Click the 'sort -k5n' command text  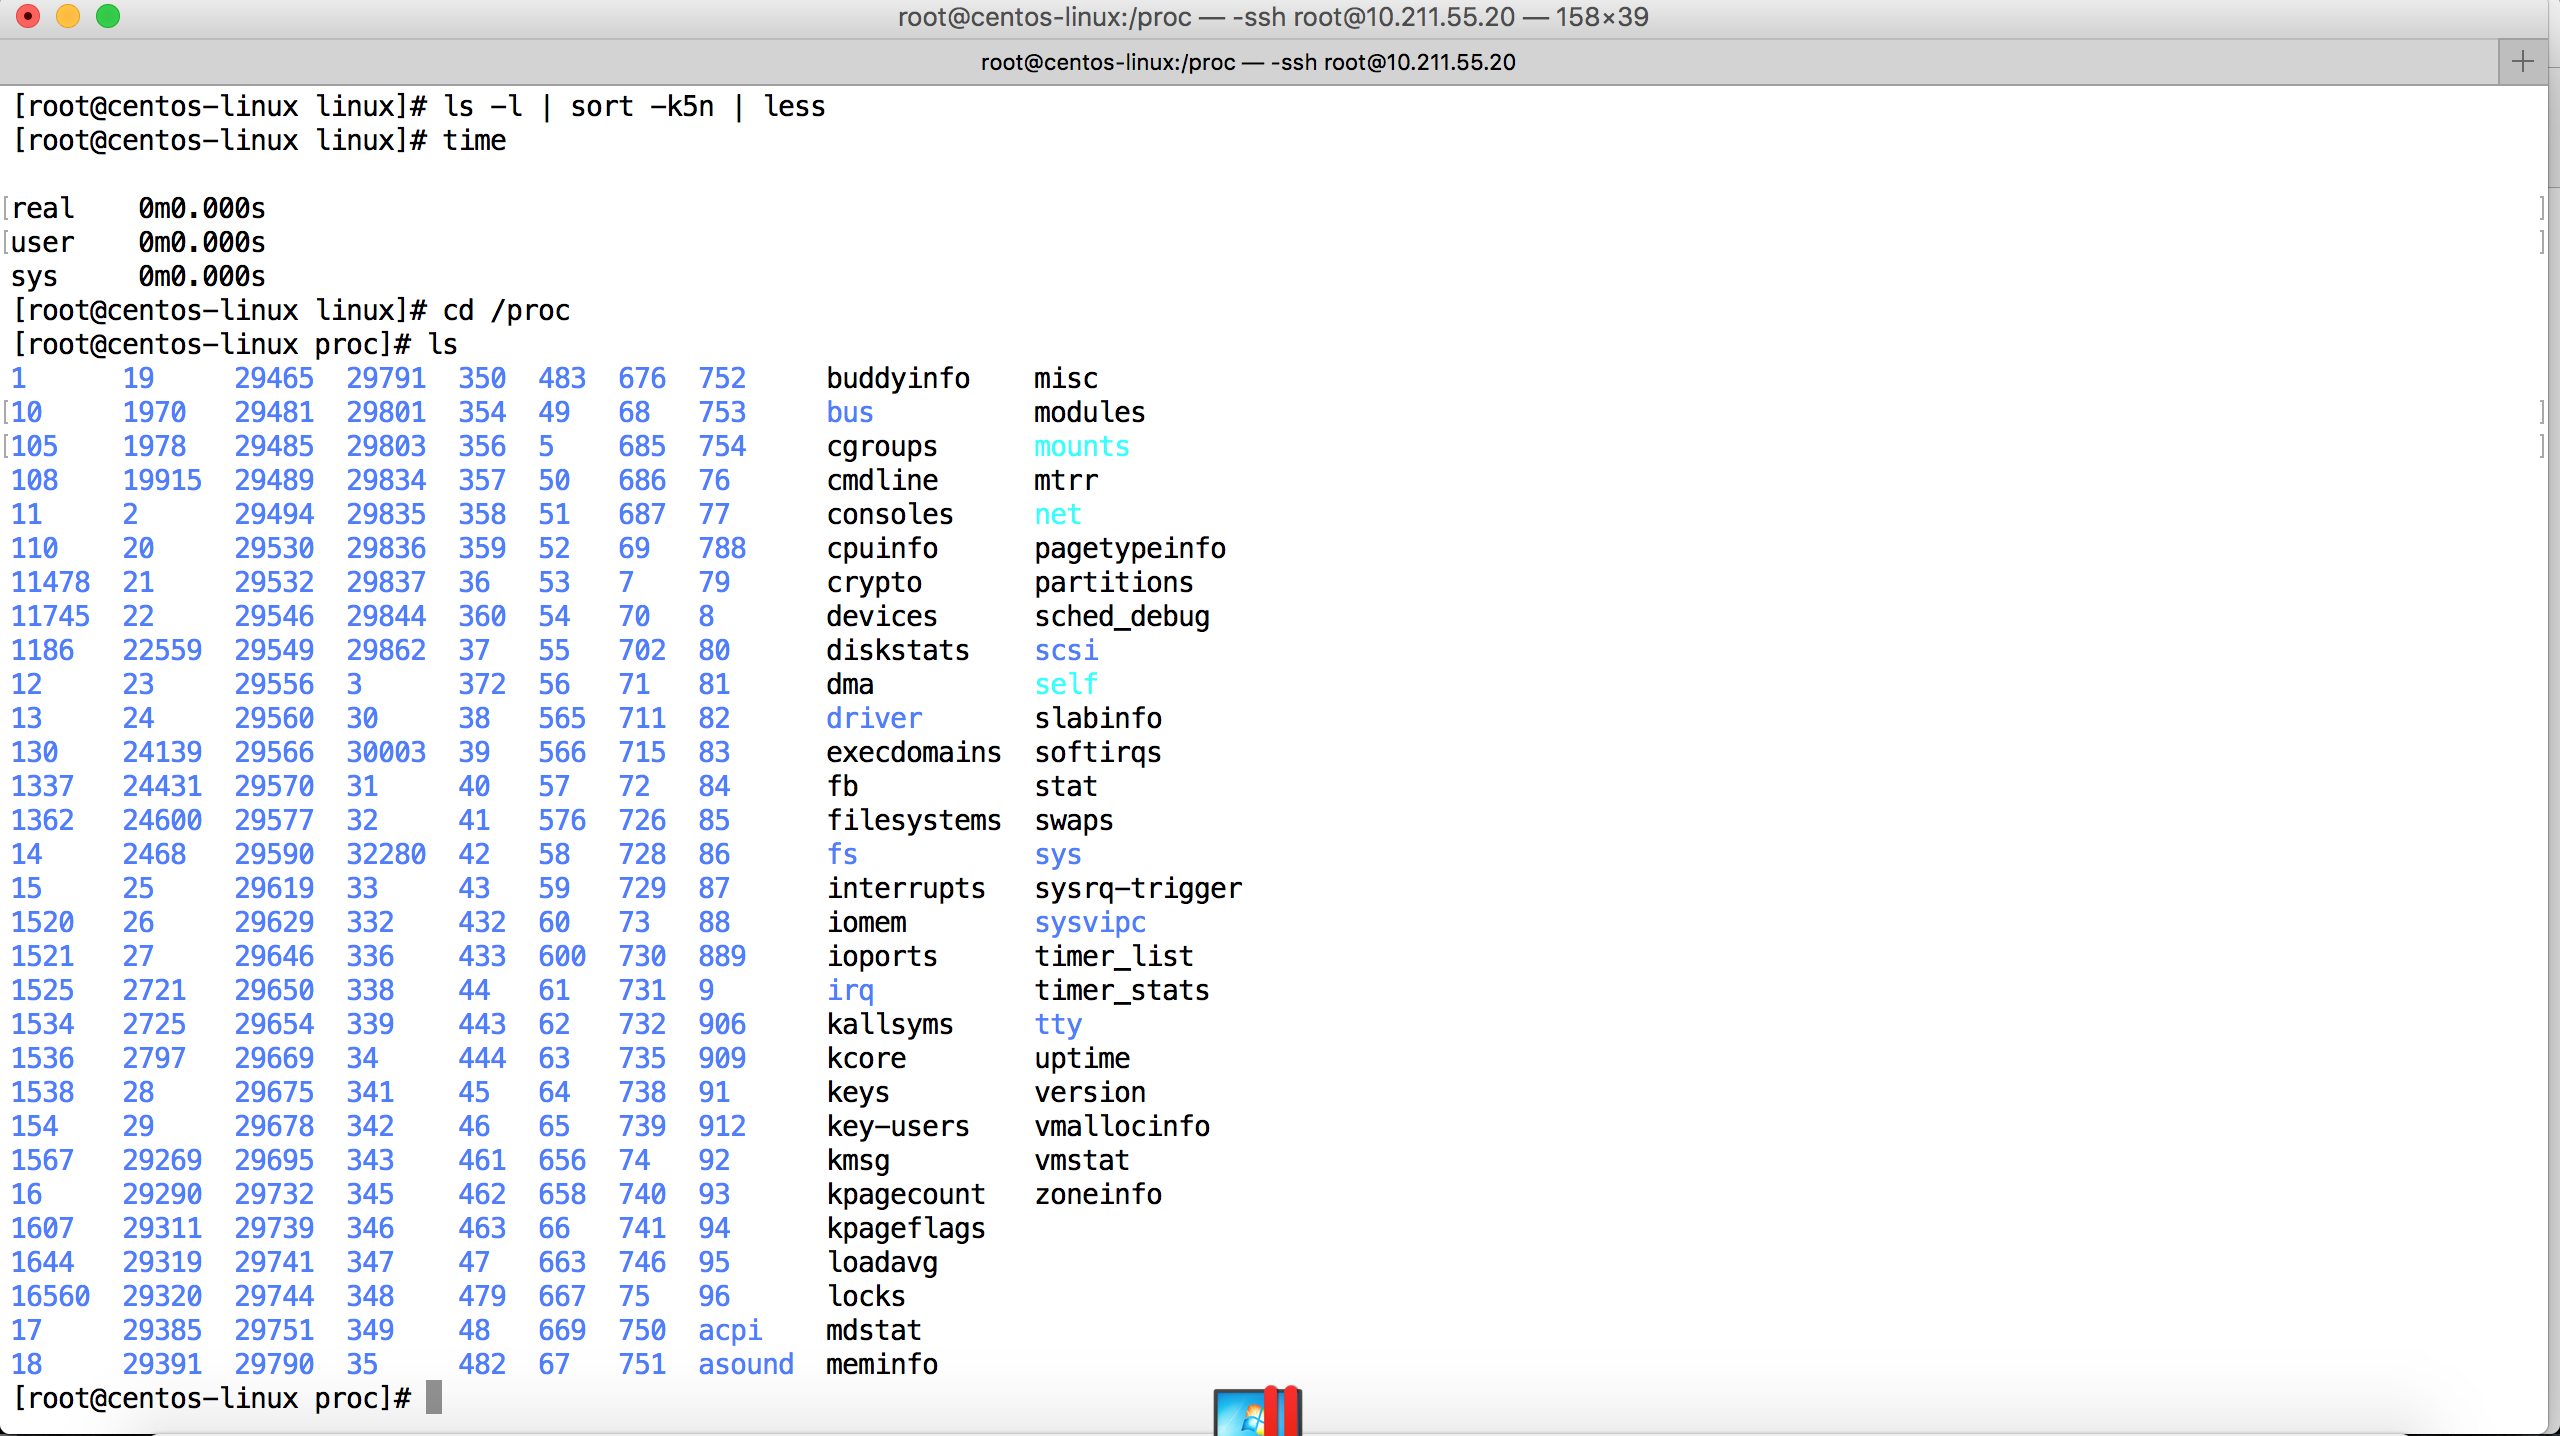pyautogui.click(x=641, y=106)
